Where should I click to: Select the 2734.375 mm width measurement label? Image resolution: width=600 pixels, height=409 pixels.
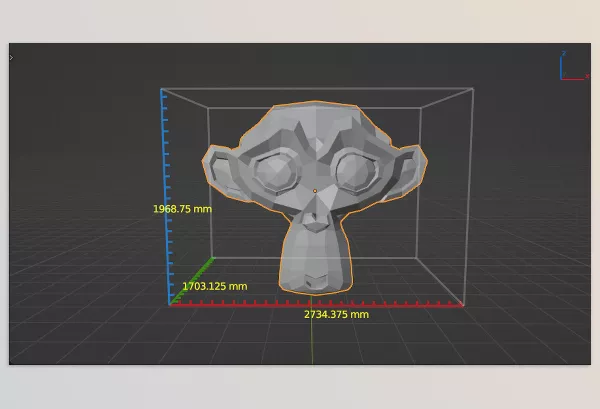tap(336, 314)
